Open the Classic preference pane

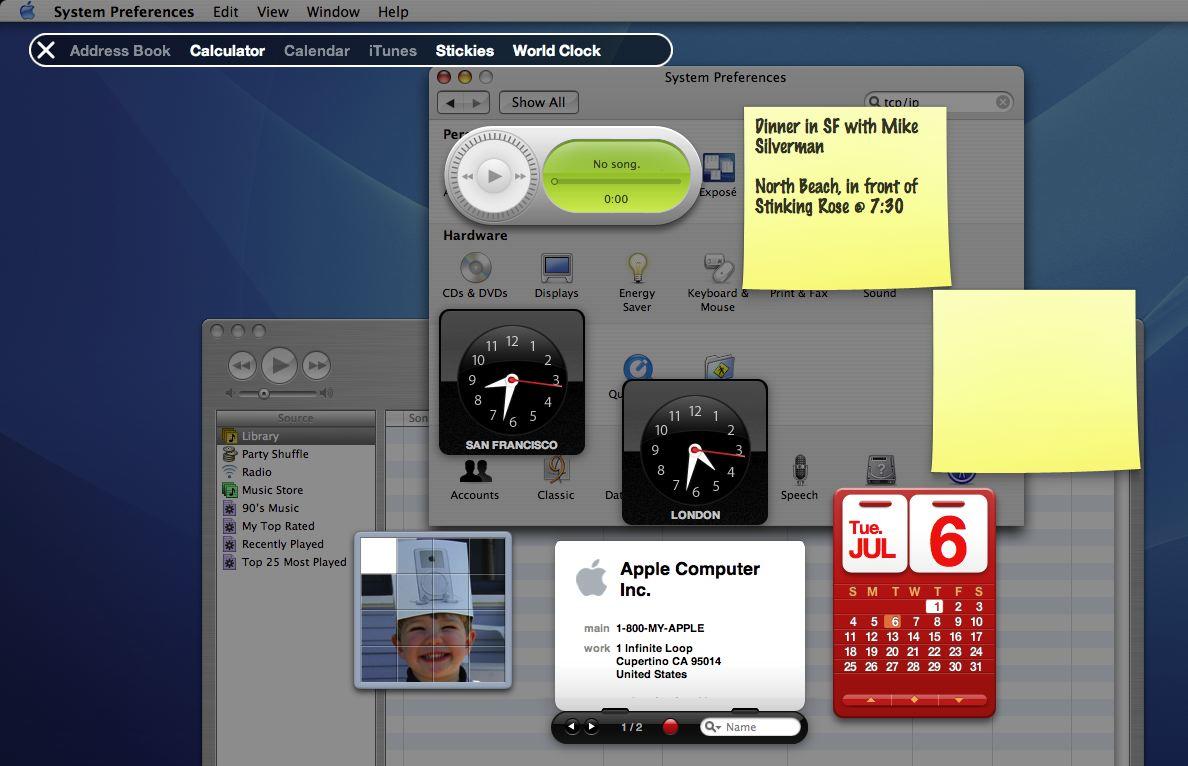(556, 480)
